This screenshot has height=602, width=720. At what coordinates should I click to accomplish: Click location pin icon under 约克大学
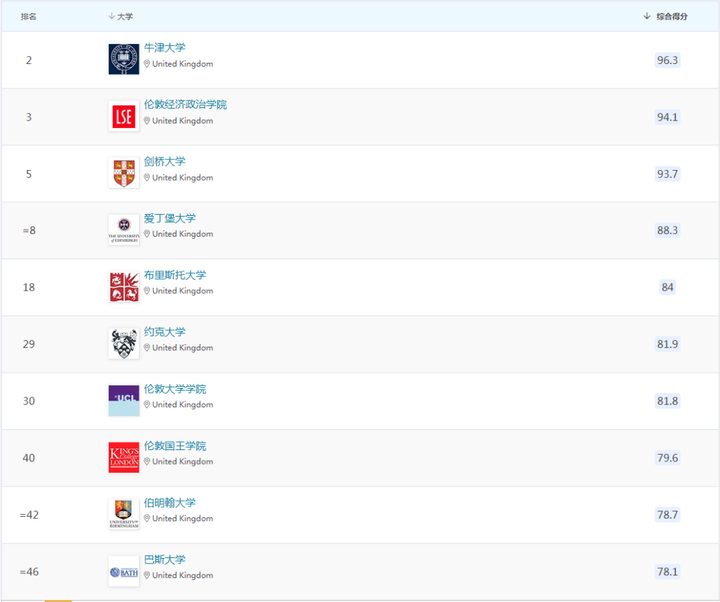tap(147, 348)
